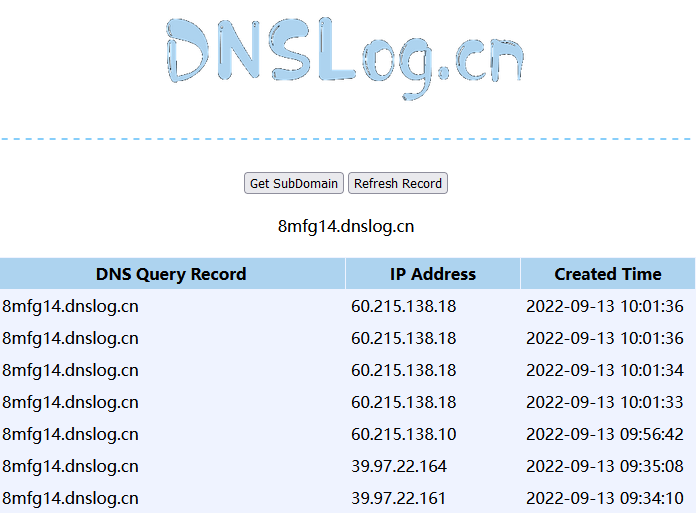Click the timestamp 2022-09-13 10:01:33
The height and width of the screenshot is (513, 696).
click(605, 402)
